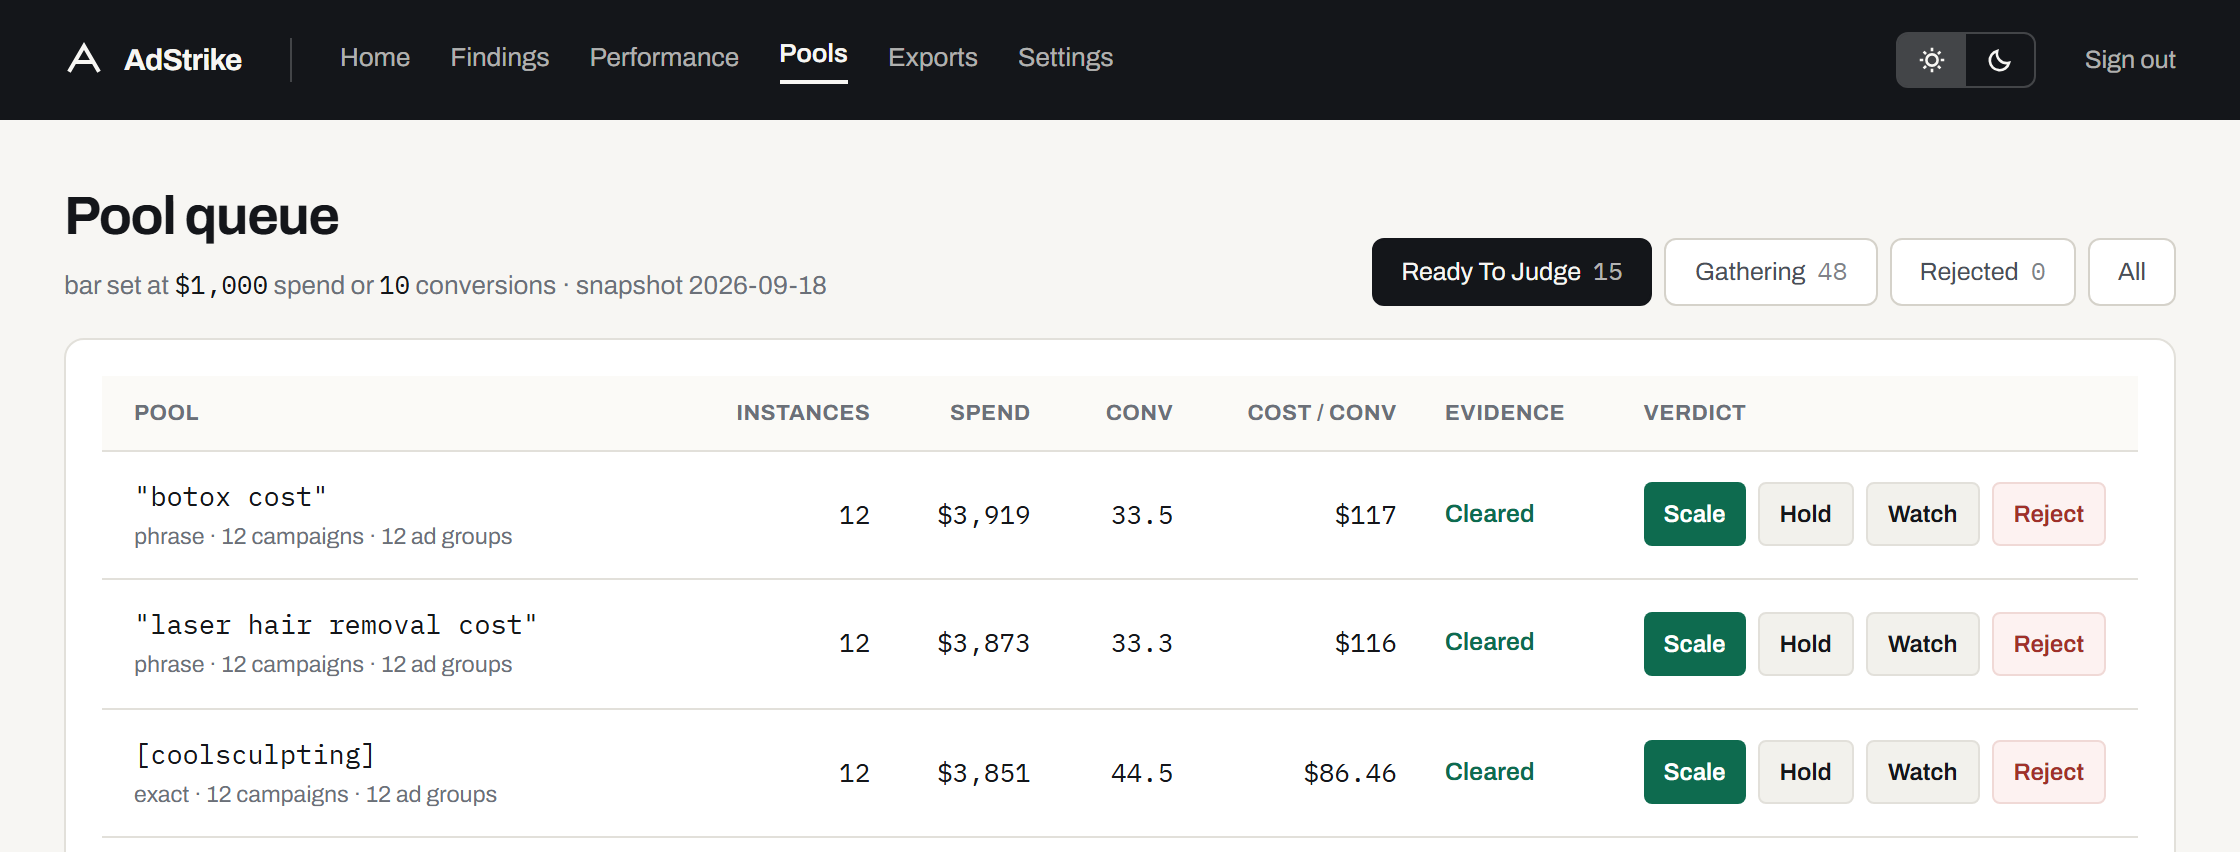Open the Home nav item
The width and height of the screenshot is (2240, 852).
[x=375, y=57]
